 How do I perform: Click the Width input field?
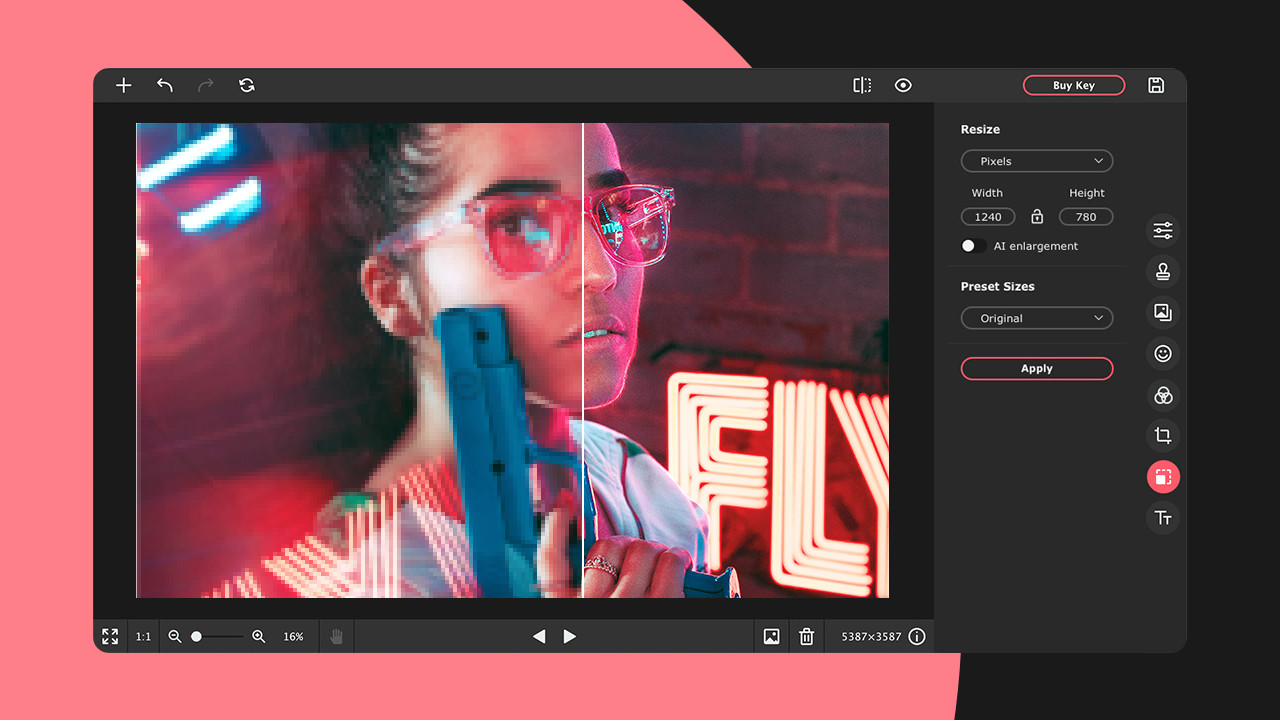click(x=988, y=217)
